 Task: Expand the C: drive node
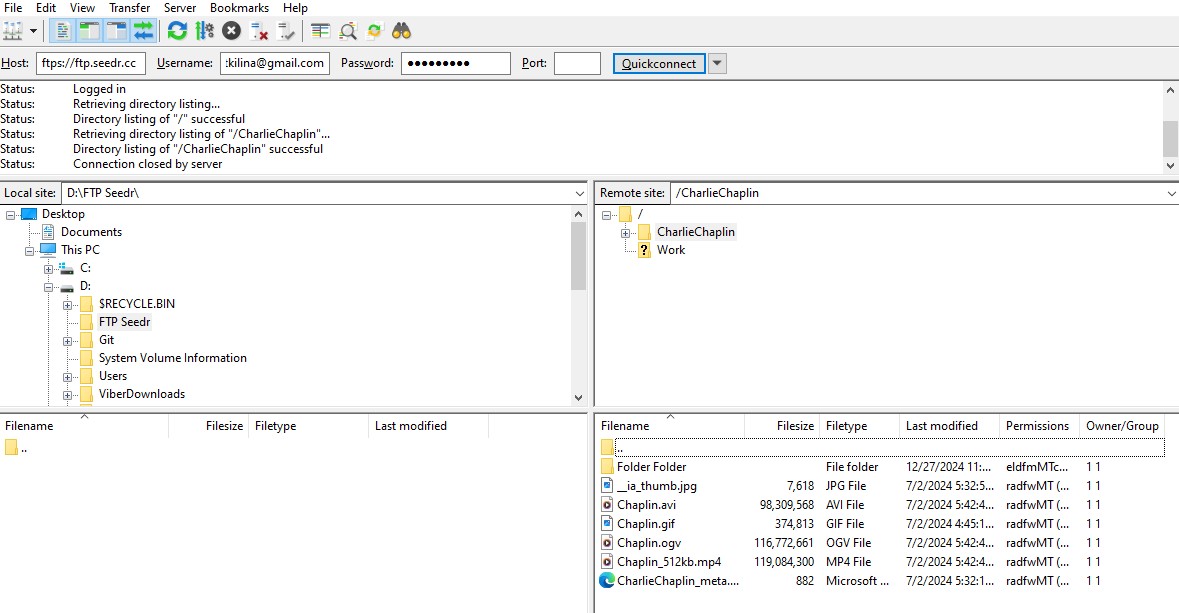pos(48,269)
